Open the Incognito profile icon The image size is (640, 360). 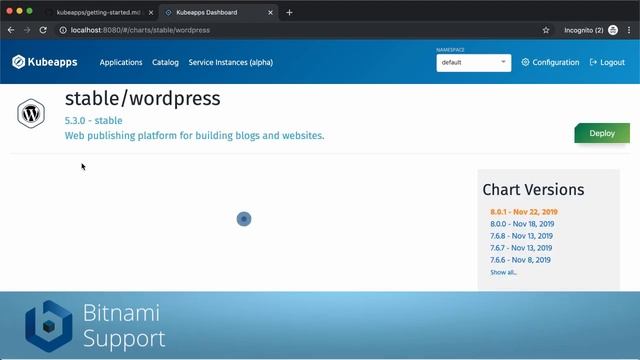tap(613, 30)
